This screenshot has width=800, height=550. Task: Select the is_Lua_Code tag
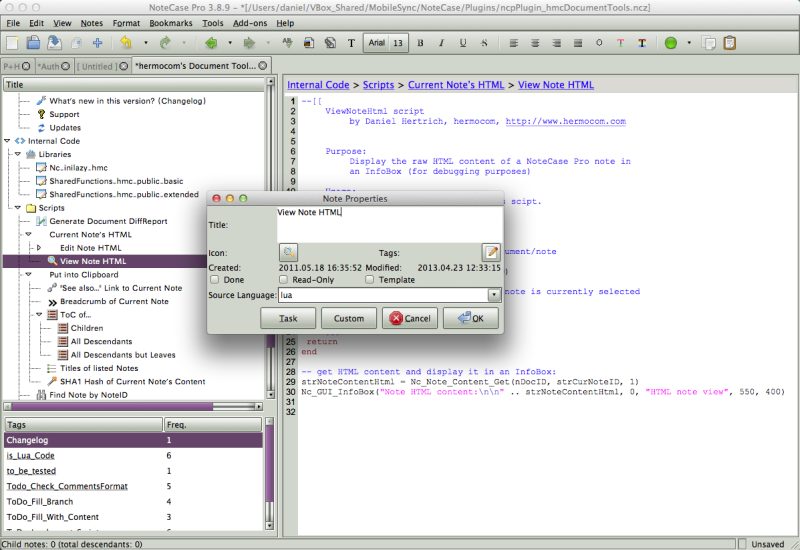[x=31, y=455]
